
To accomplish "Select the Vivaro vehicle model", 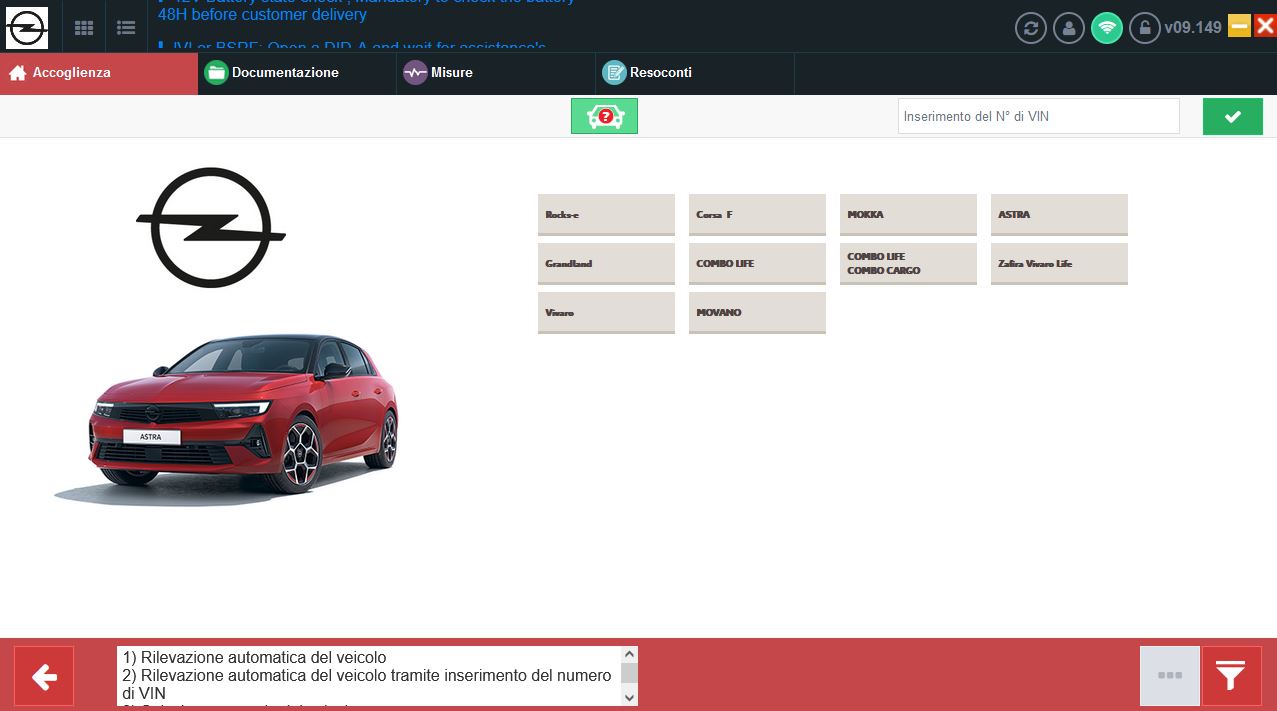I will (606, 313).
